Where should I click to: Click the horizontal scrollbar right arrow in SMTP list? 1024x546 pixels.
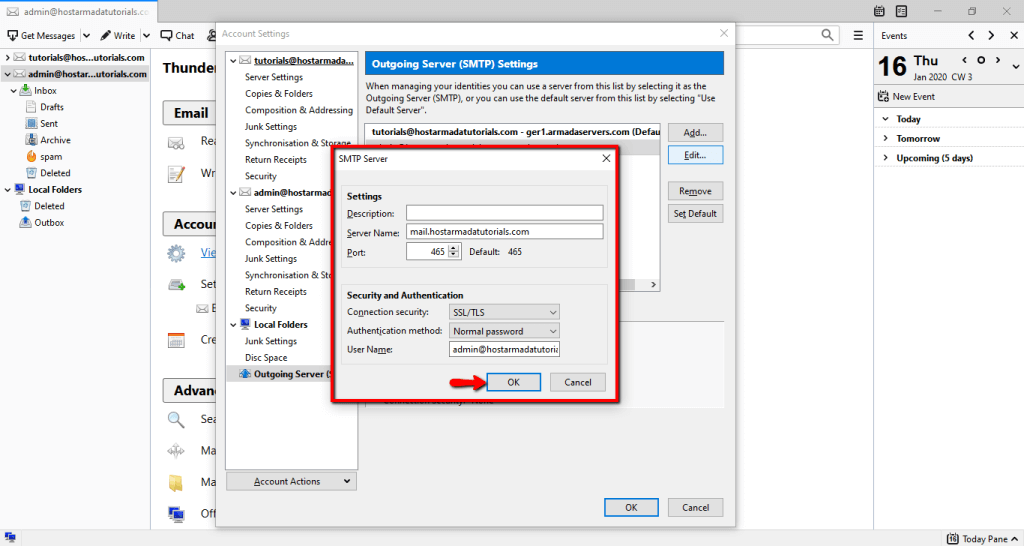[653, 285]
